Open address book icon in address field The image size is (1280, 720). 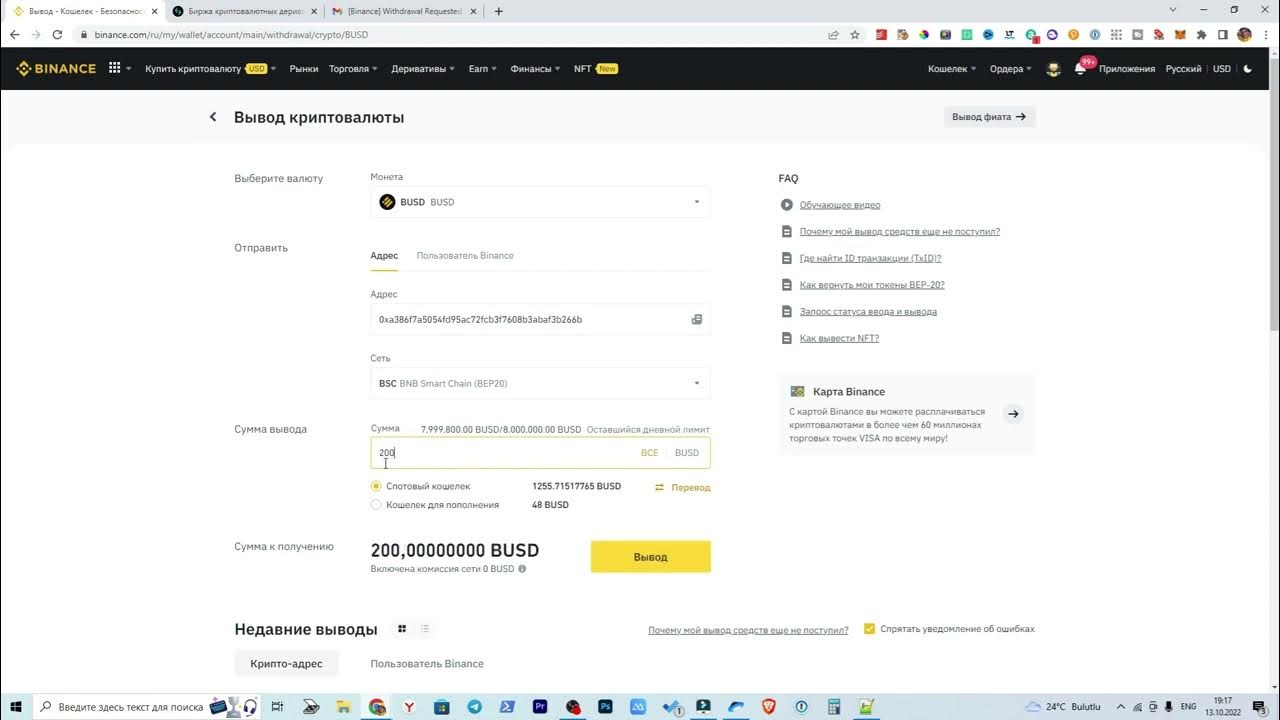pyautogui.click(x=697, y=320)
